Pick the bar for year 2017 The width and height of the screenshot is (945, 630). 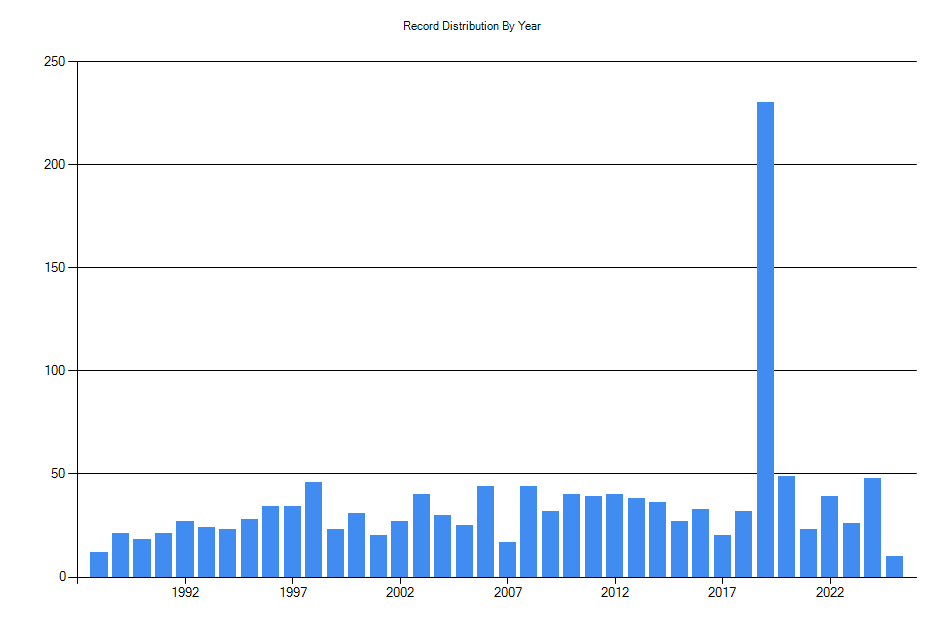point(722,556)
